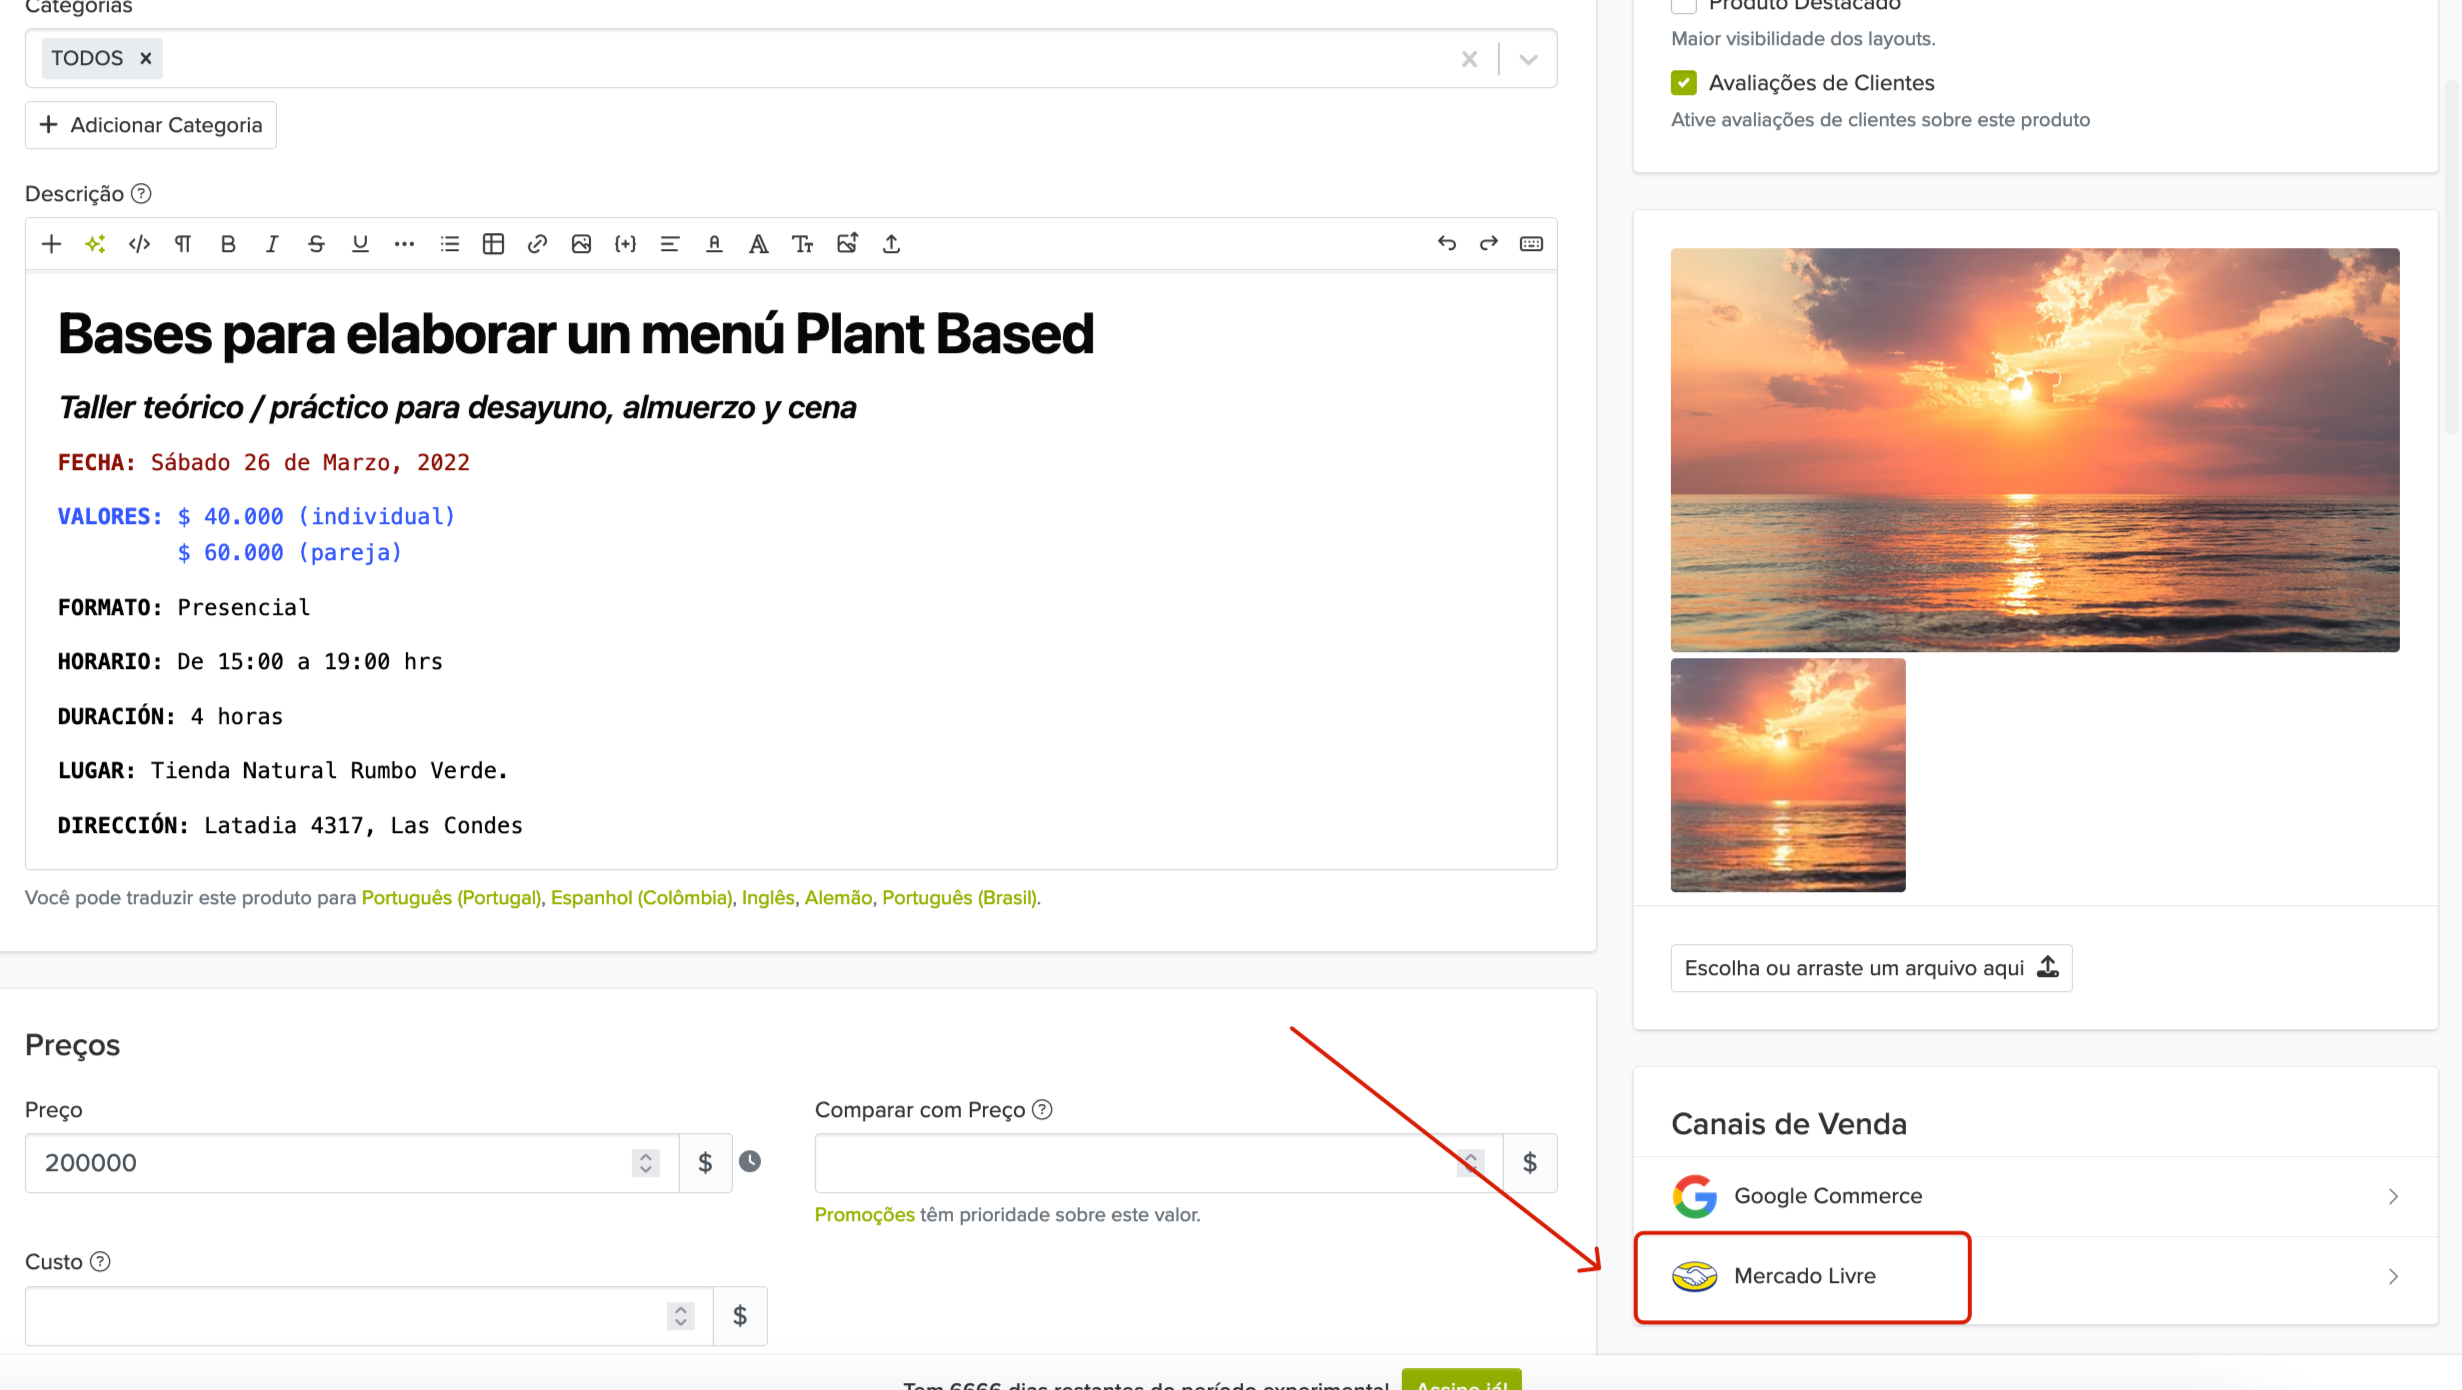Insert a table in the description
Viewport: 2462px width, 1390px height.
493,244
